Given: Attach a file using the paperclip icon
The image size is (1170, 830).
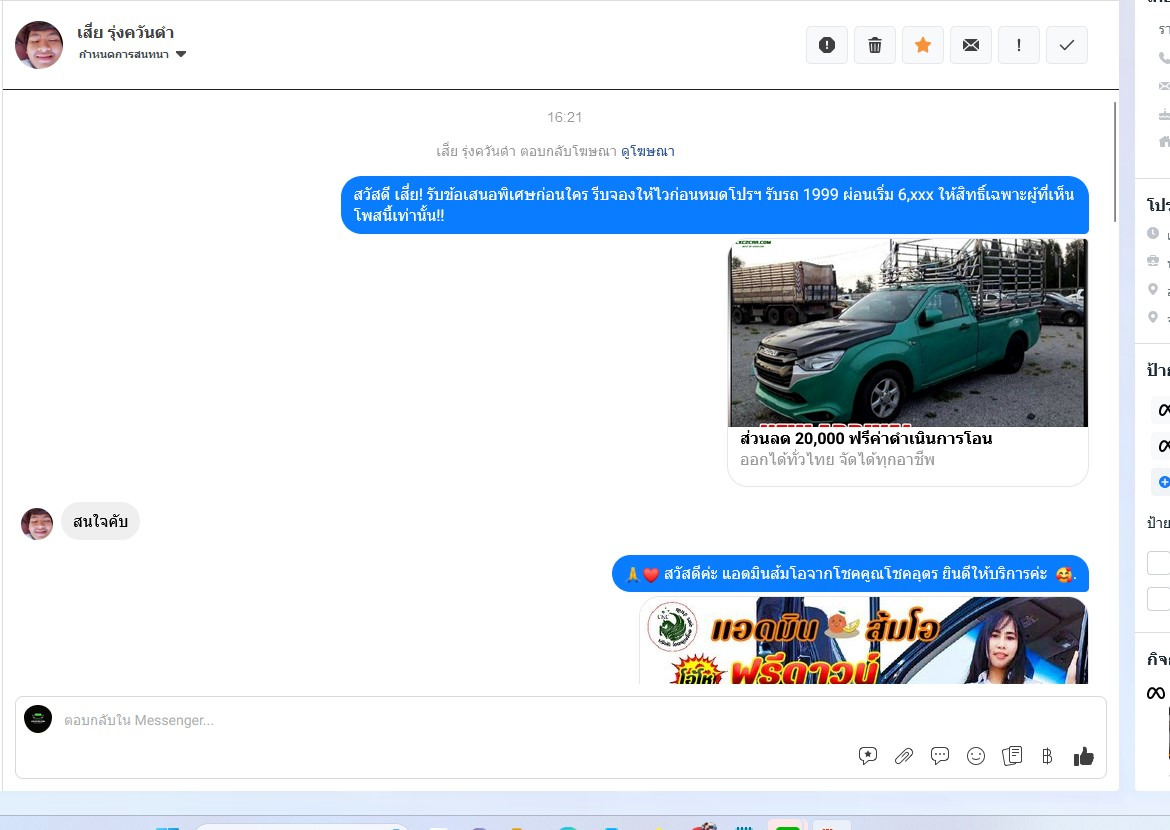Looking at the screenshot, I should [x=904, y=756].
